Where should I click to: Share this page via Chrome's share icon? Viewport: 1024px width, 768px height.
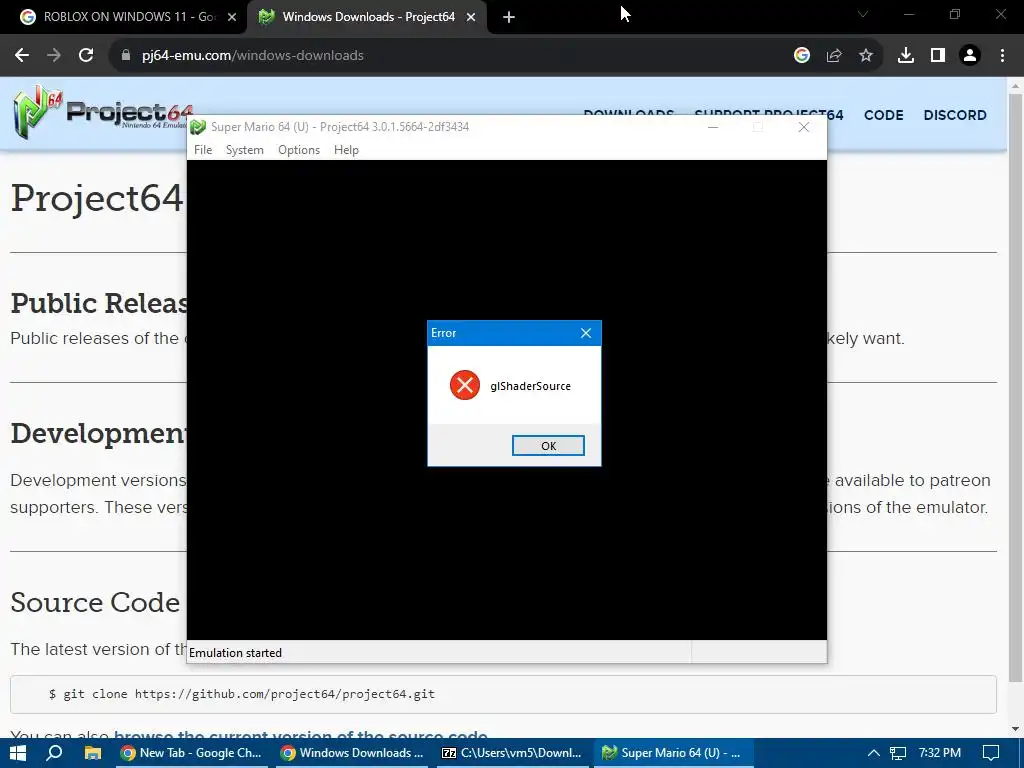(834, 56)
